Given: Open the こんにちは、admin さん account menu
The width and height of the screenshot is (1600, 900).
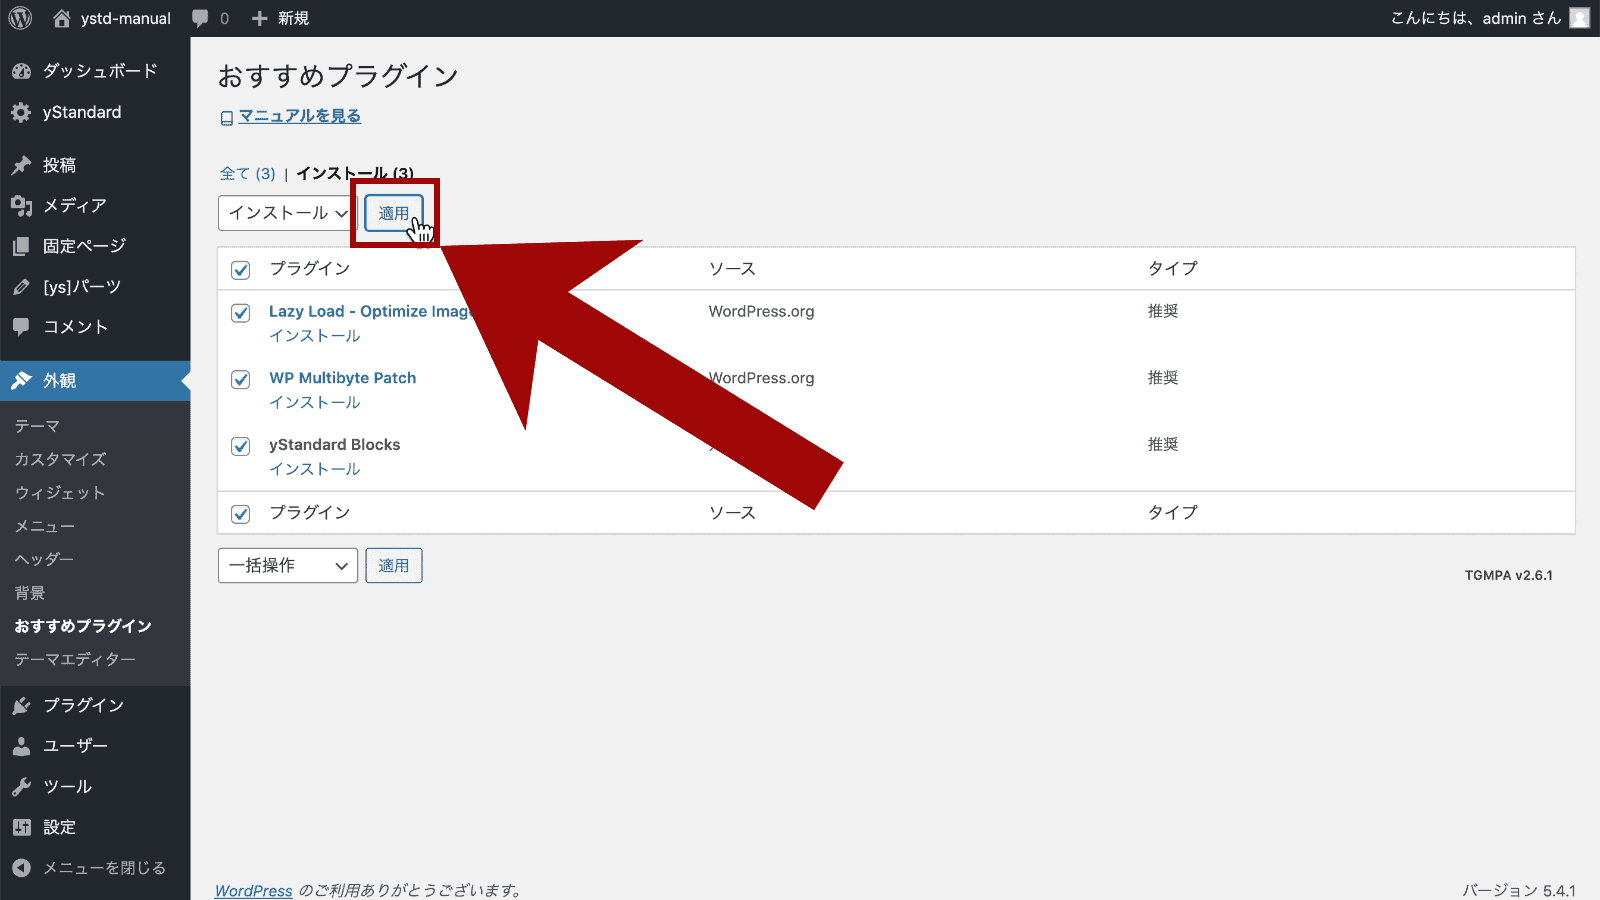Looking at the screenshot, I should [1490, 18].
